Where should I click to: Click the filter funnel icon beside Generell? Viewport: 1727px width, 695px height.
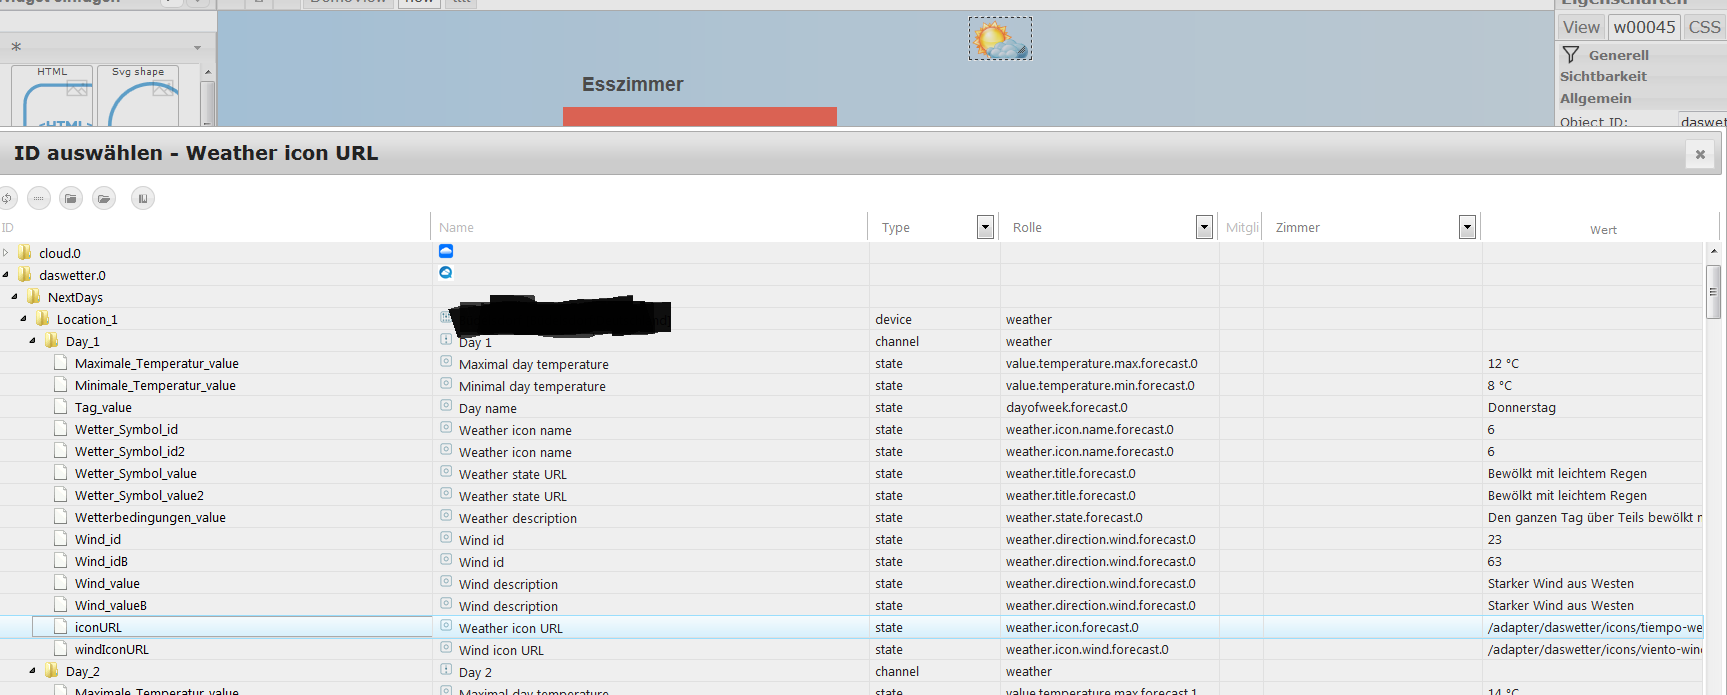pyautogui.click(x=1571, y=54)
